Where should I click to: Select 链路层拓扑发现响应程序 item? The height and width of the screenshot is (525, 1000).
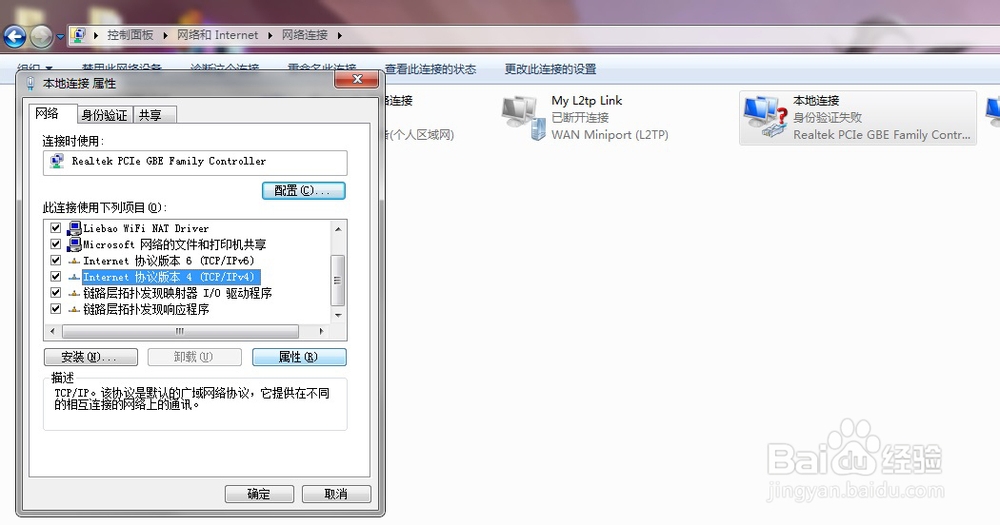click(x=146, y=309)
